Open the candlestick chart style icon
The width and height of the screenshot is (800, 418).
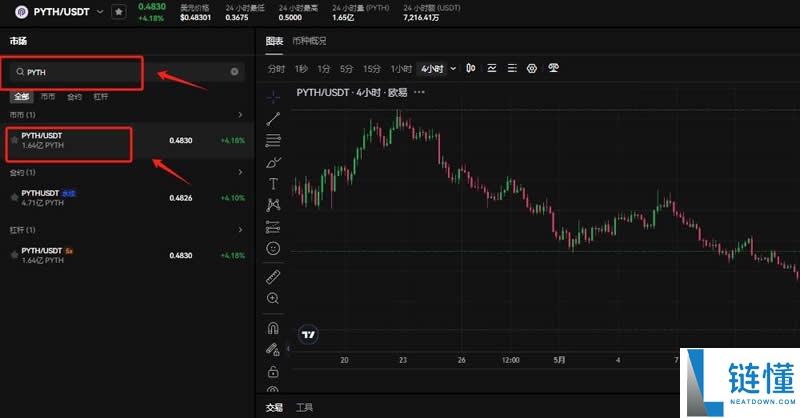(x=471, y=68)
